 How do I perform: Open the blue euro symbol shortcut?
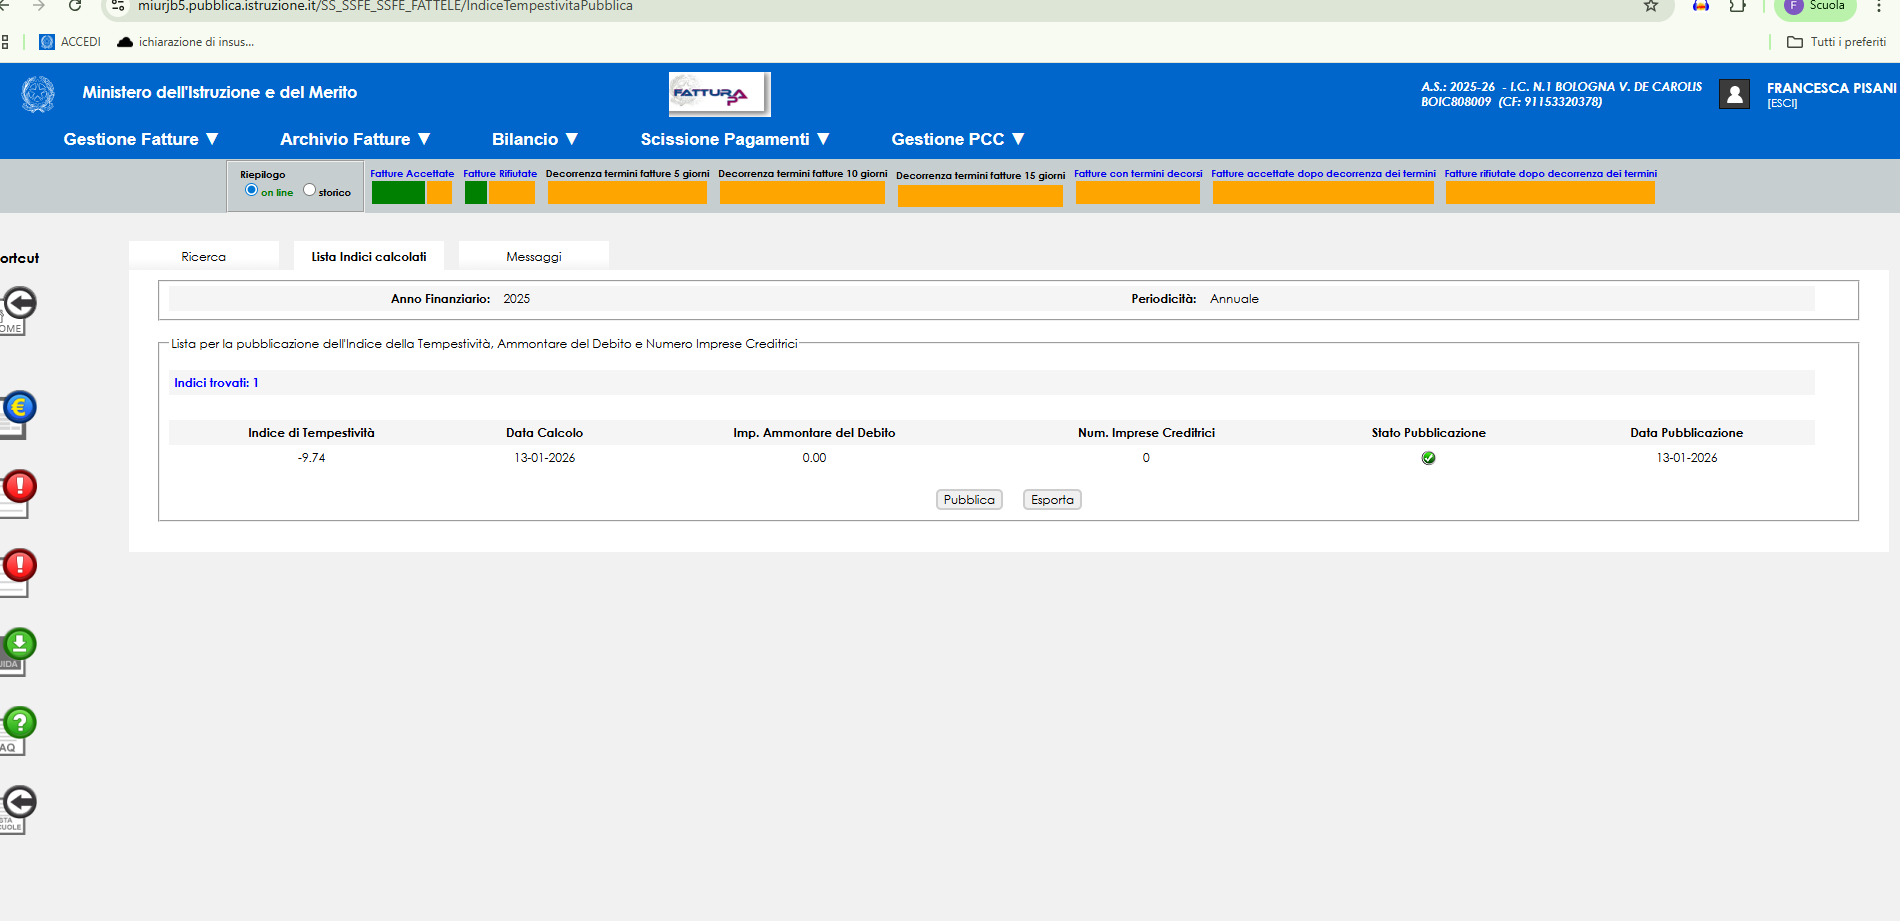(19, 407)
